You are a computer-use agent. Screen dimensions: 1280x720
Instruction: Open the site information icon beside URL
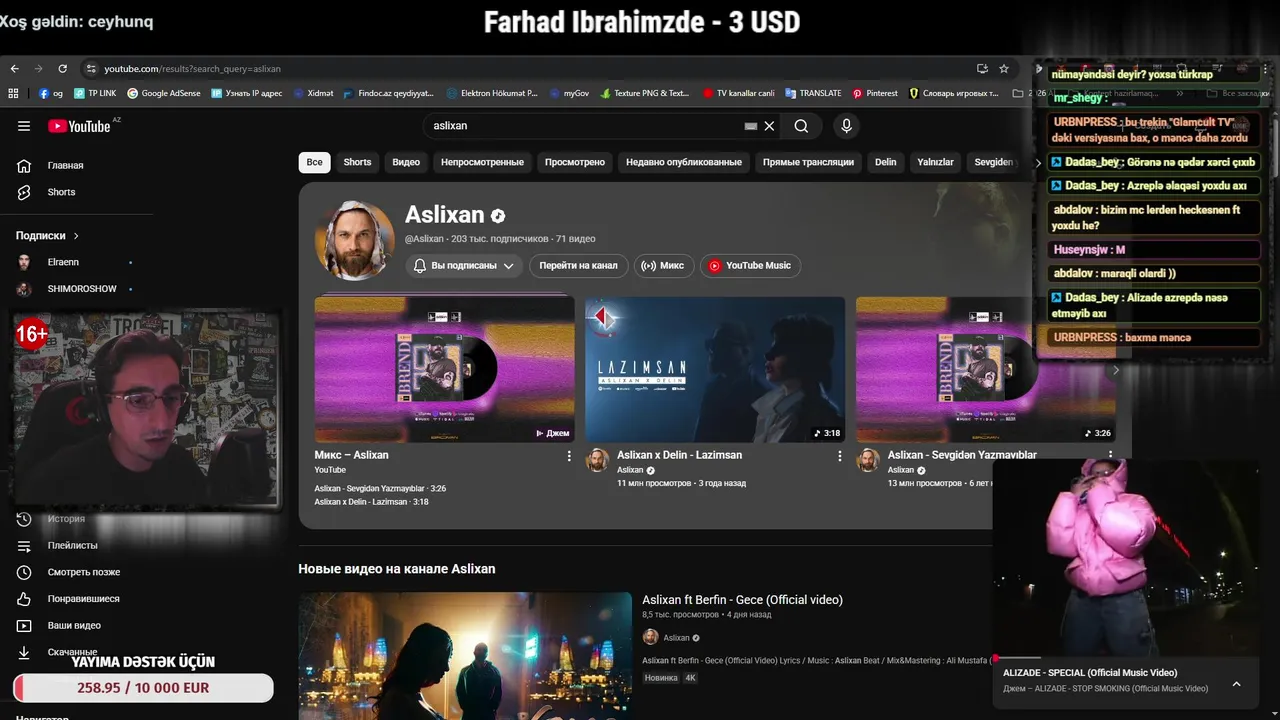click(91, 69)
